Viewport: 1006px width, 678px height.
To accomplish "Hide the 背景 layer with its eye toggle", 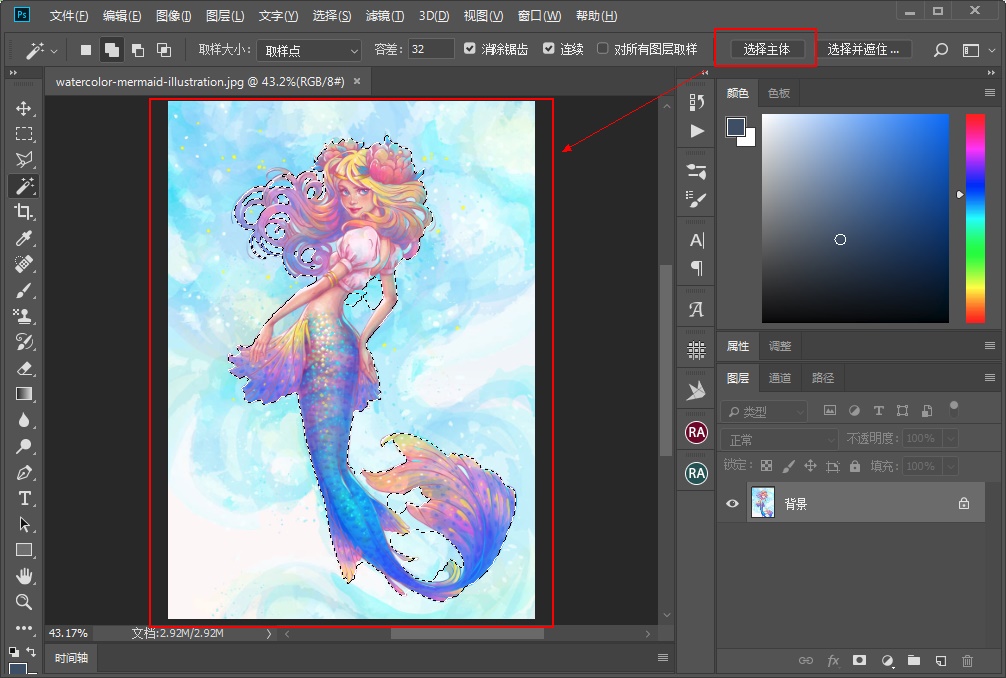I will (x=733, y=503).
